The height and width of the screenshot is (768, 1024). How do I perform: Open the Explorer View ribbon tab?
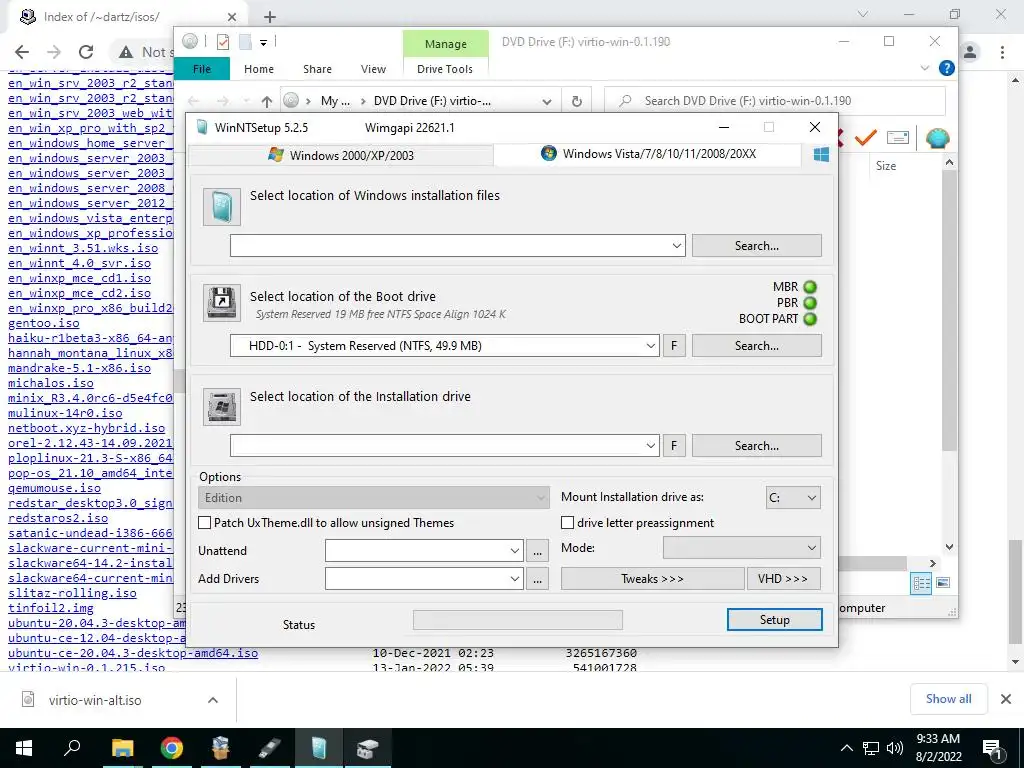373,69
